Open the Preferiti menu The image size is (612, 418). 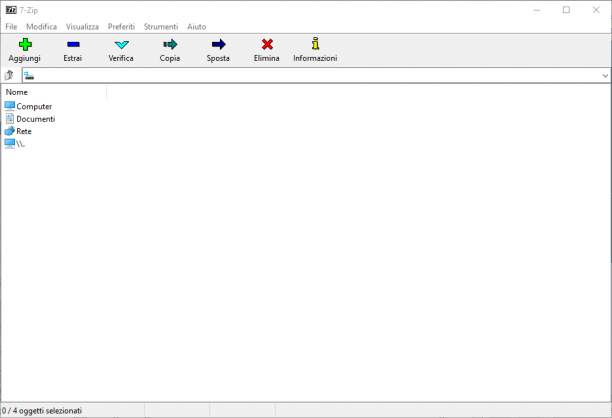click(x=121, y=27)
